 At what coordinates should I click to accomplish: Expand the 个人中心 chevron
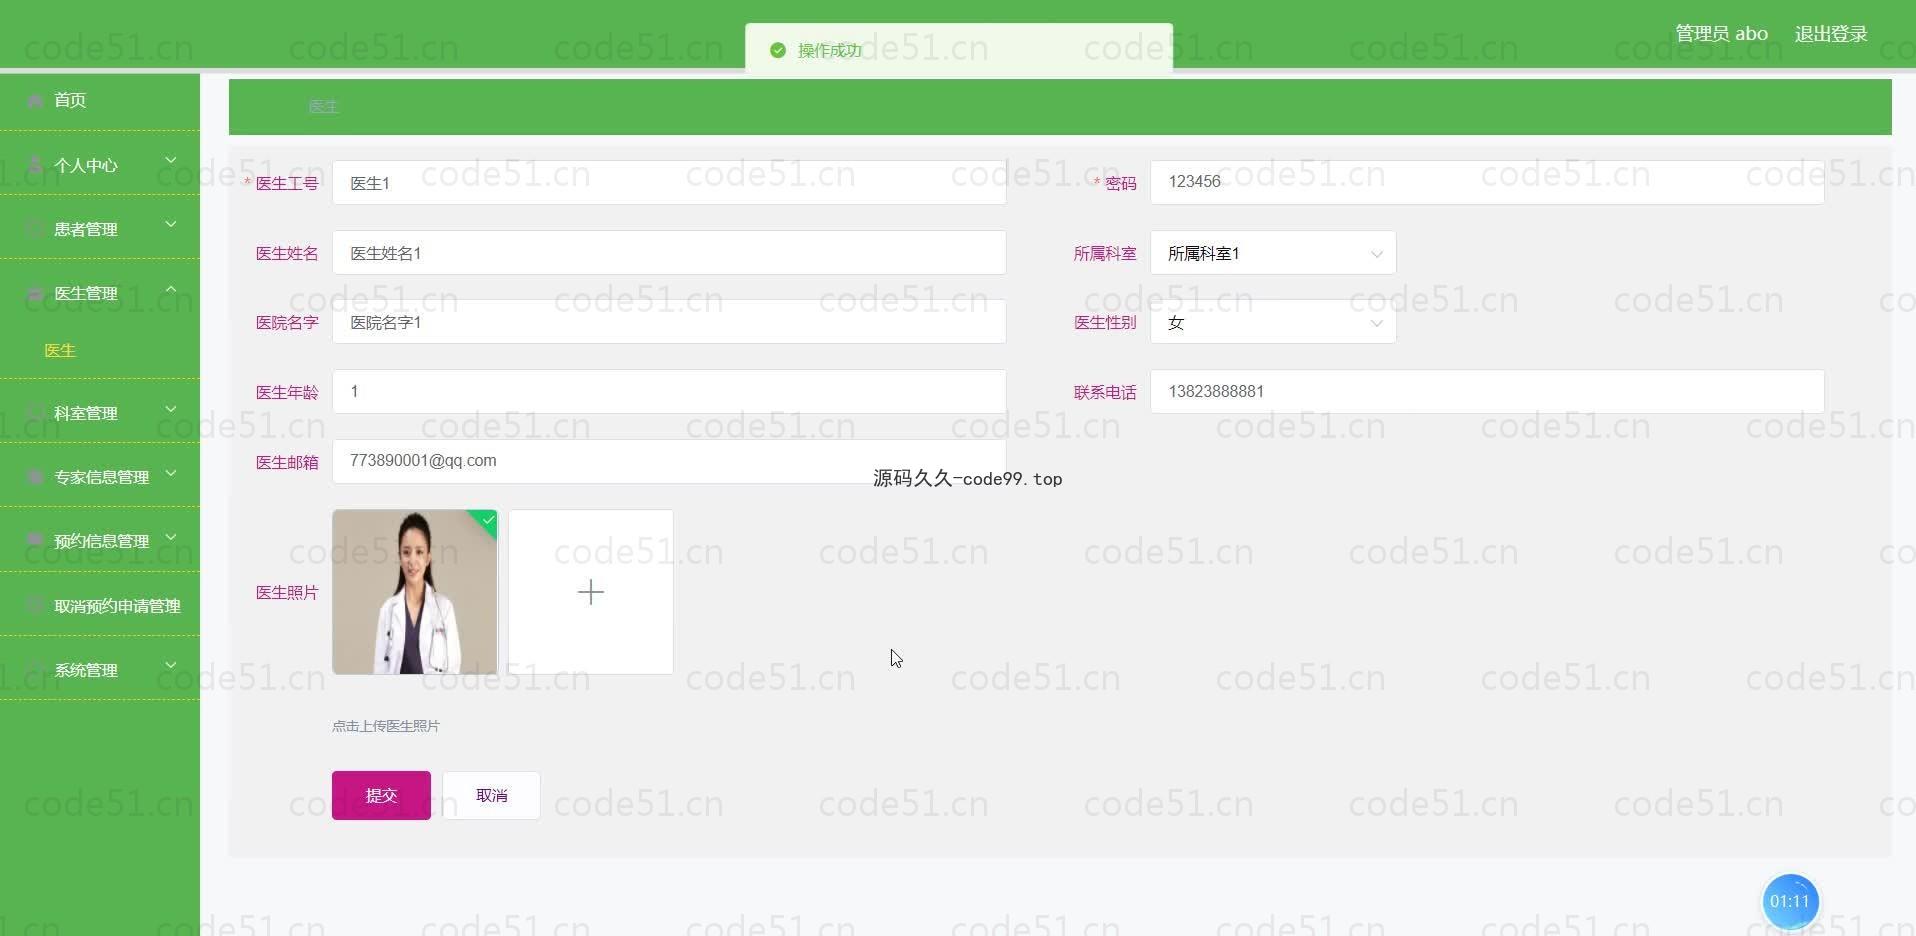click(171, 160)
